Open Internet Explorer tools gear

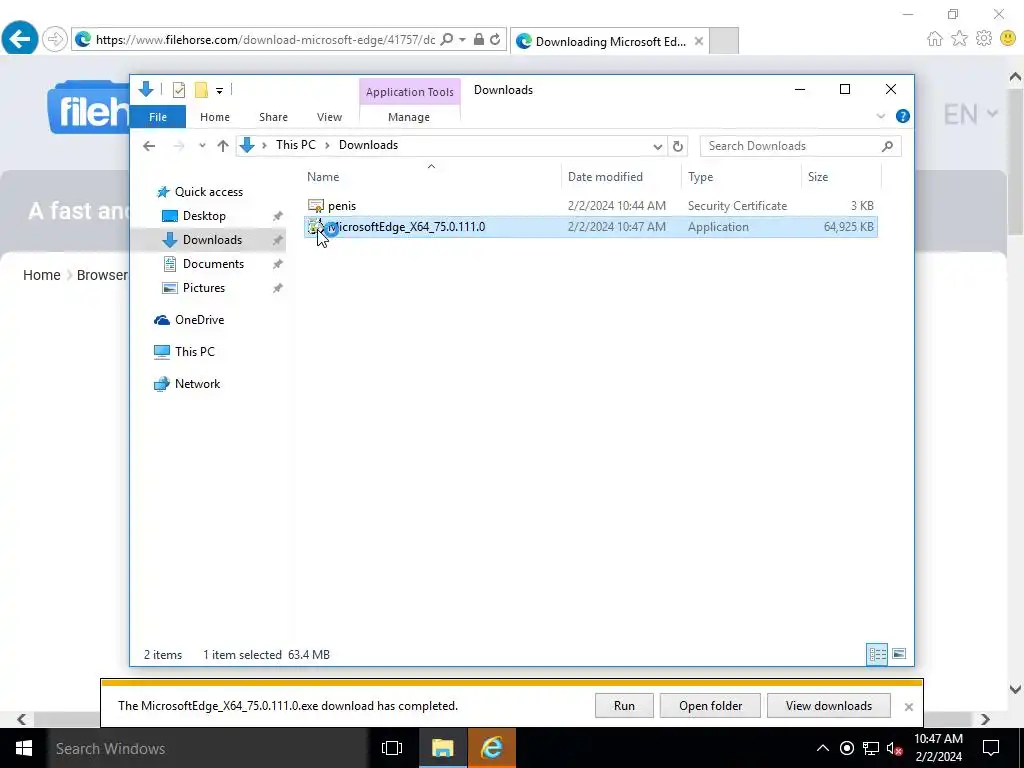(984, 39)
